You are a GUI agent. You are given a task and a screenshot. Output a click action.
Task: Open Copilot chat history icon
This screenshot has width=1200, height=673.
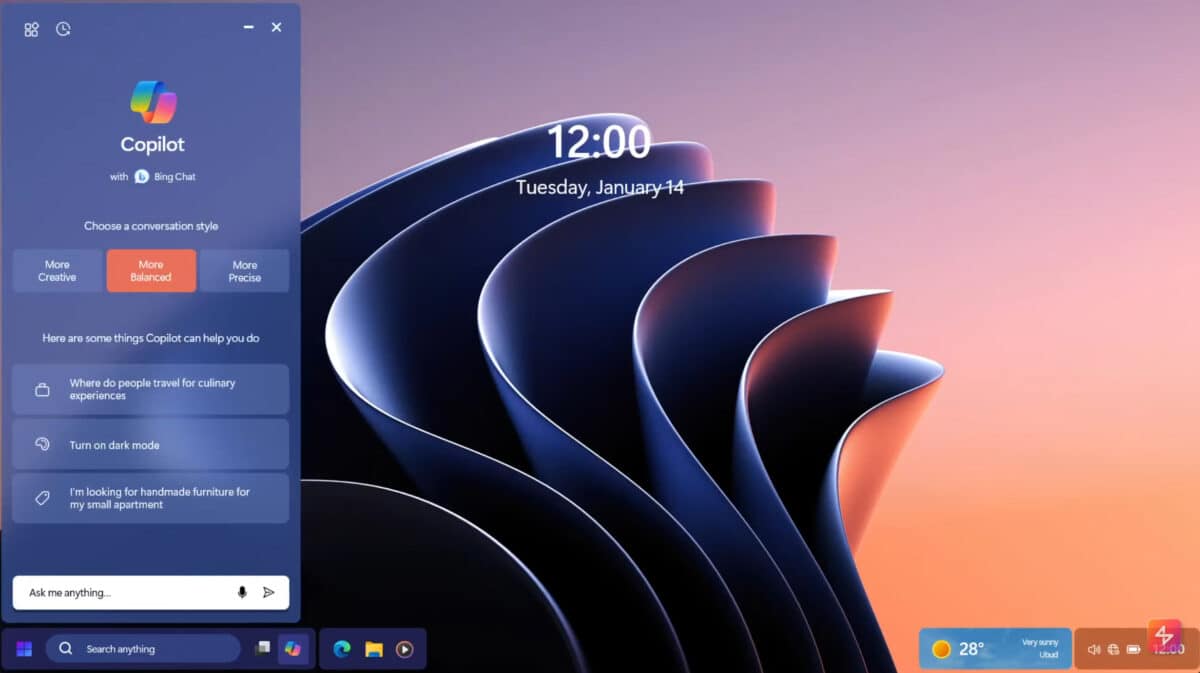click(x=63, y=28)
